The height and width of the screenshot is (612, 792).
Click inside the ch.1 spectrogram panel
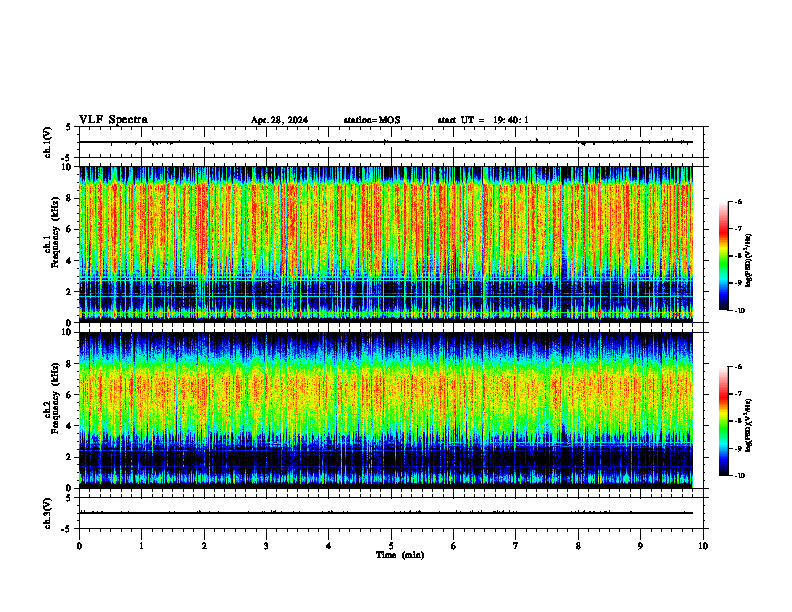[x=386, y=244]
